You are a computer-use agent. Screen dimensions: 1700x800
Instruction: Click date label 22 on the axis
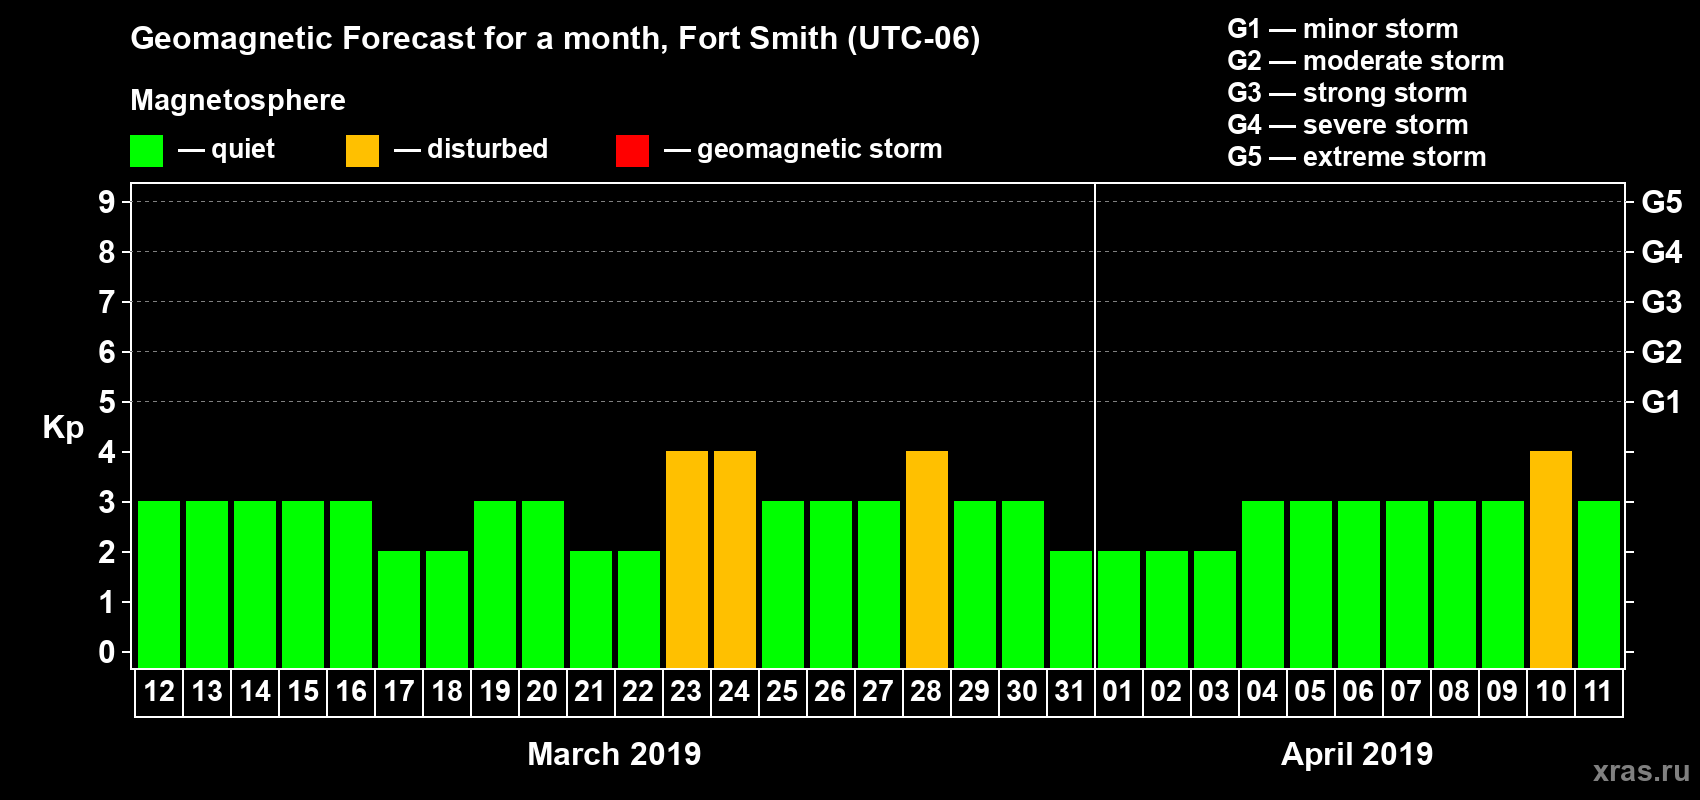(638, 692)
